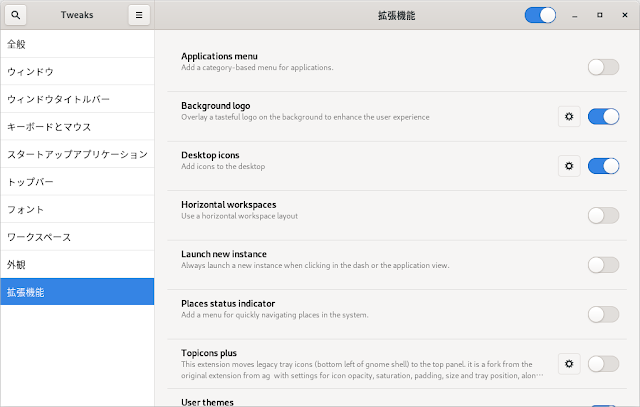Click 'Add a category-based menu' description
The height and width of the screenshot is (407, 640).
coord(257,67)
